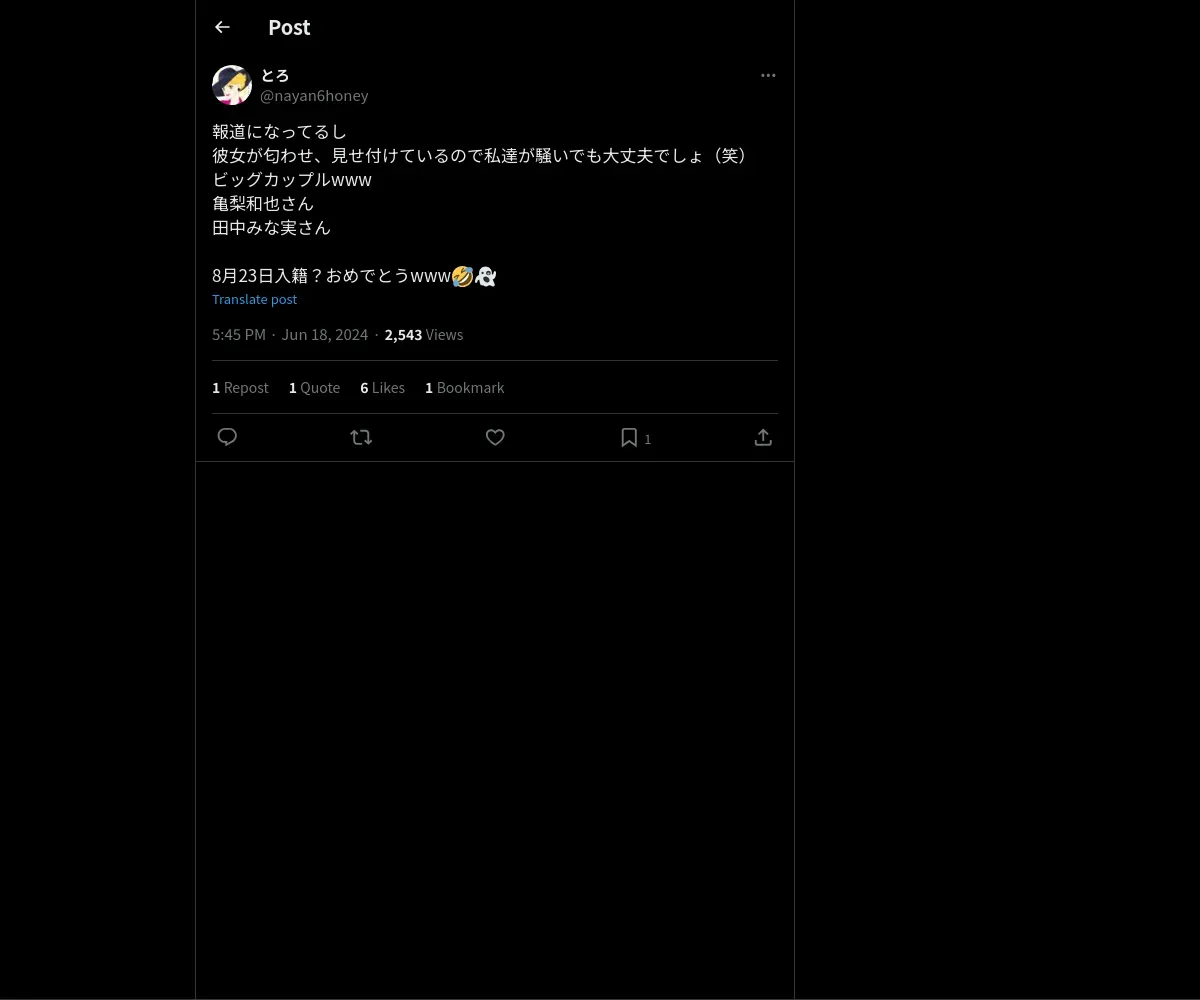The height and width of the screenshot is (1000, 1200).
Task: View the 1 Repost list
Action: pyautogui.click(x=240, y=387)
